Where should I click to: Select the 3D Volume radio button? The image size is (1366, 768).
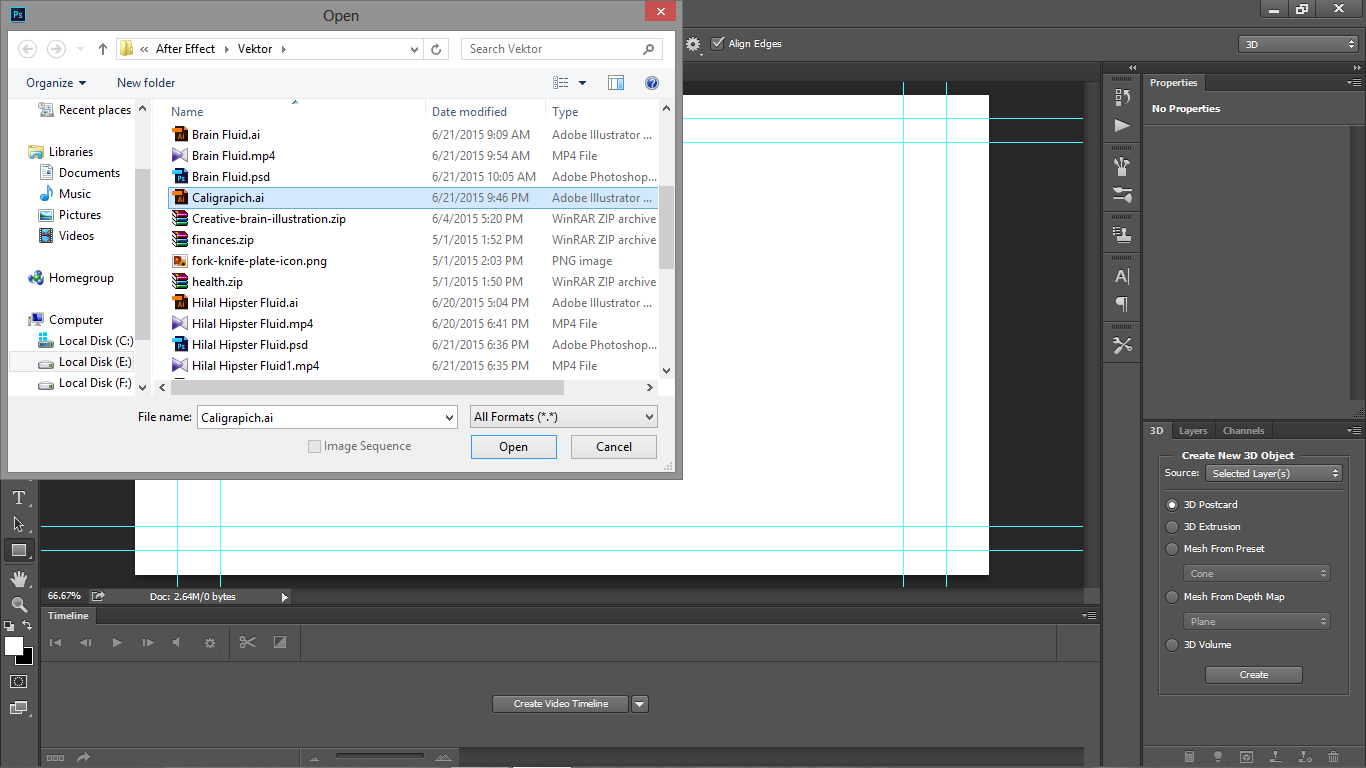(x=1172, y=645)
